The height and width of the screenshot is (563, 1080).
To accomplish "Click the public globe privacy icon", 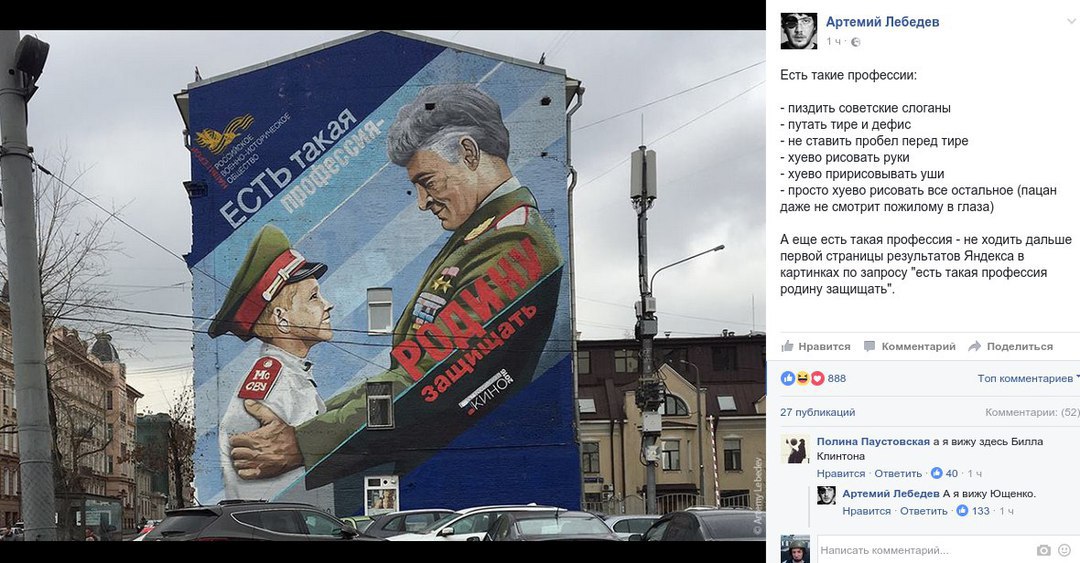I will [855, 42].
